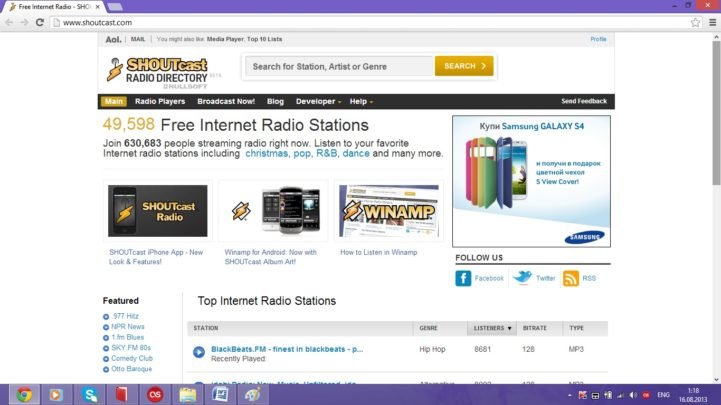This screenshot has width=721, height=405.
Task: Click the browser back arrow
Action: (x=9, y=22)
